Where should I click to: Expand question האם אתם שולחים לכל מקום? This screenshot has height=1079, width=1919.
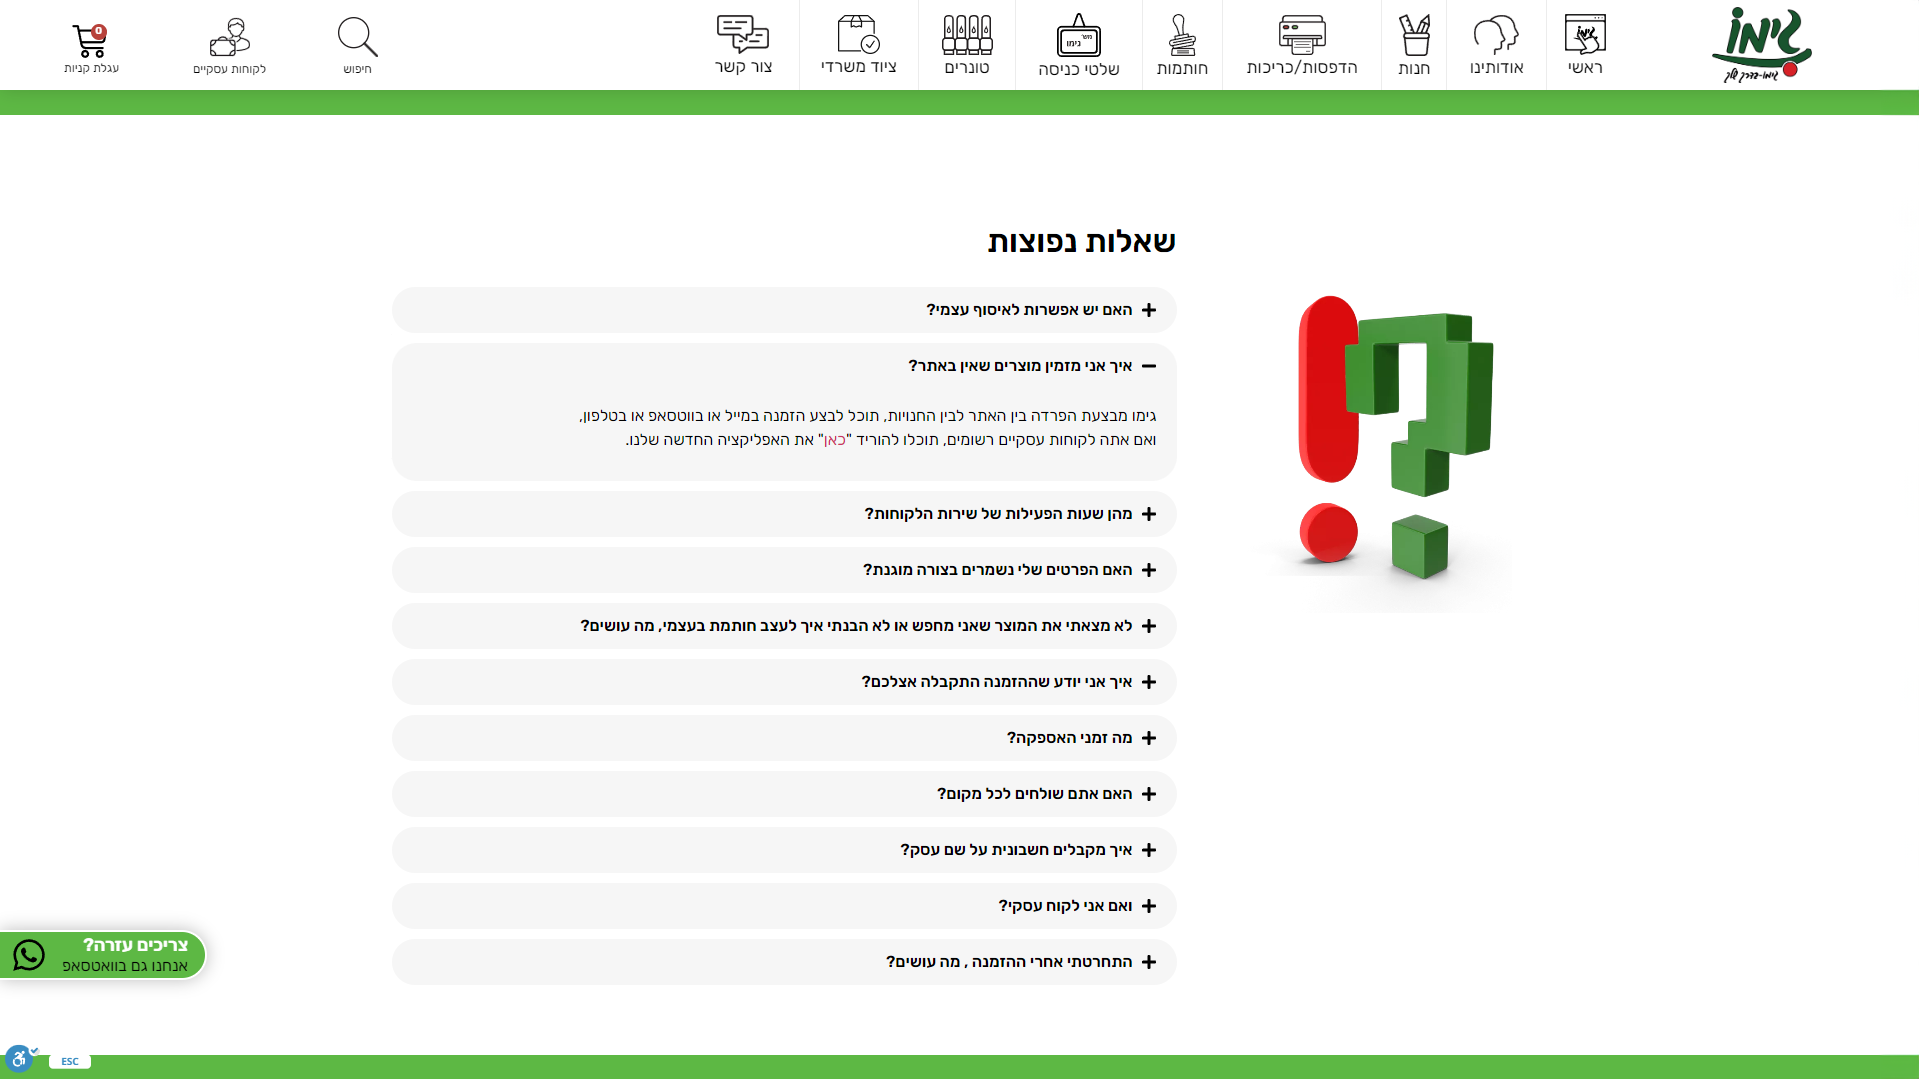784,794
